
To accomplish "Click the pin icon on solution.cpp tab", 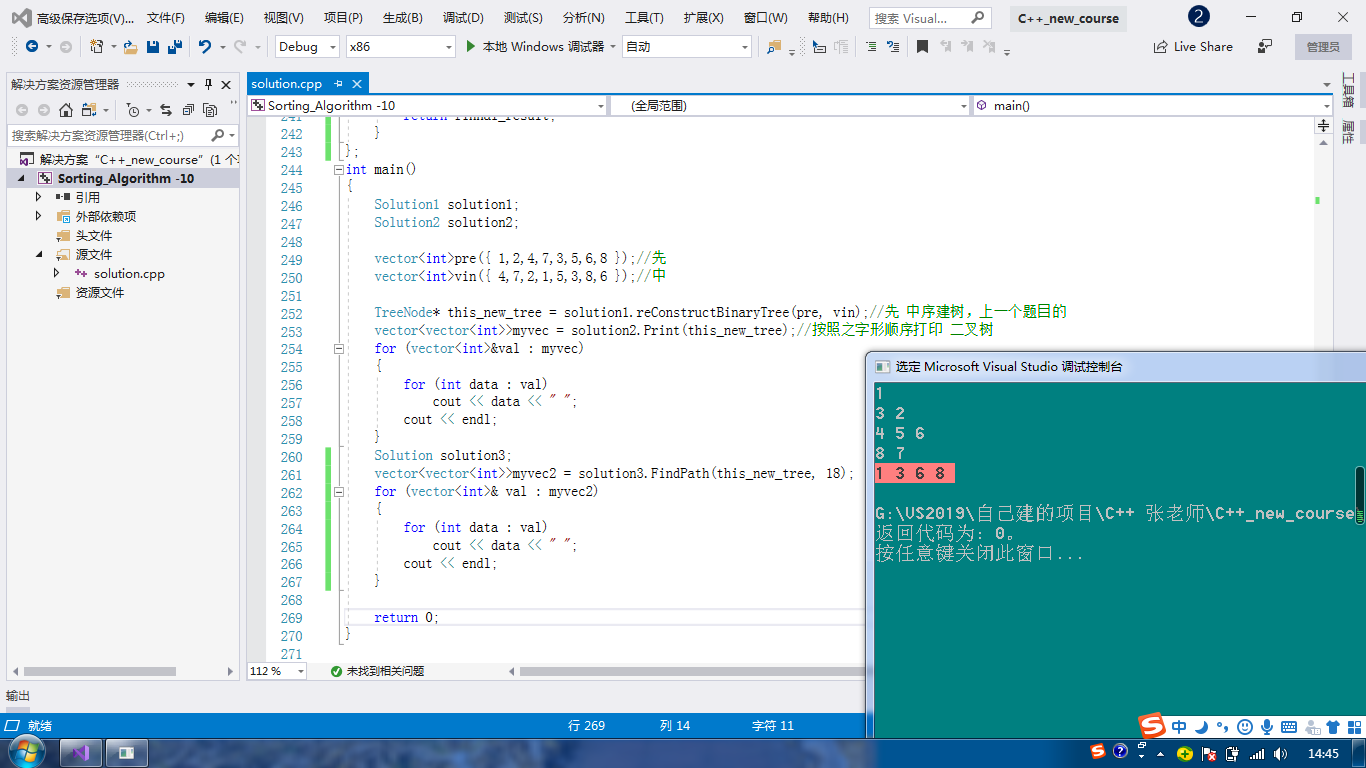I will tap(339, 84).
